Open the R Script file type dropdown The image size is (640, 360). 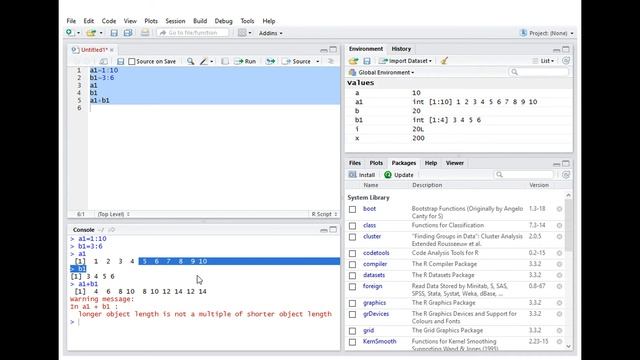(324, 214)
